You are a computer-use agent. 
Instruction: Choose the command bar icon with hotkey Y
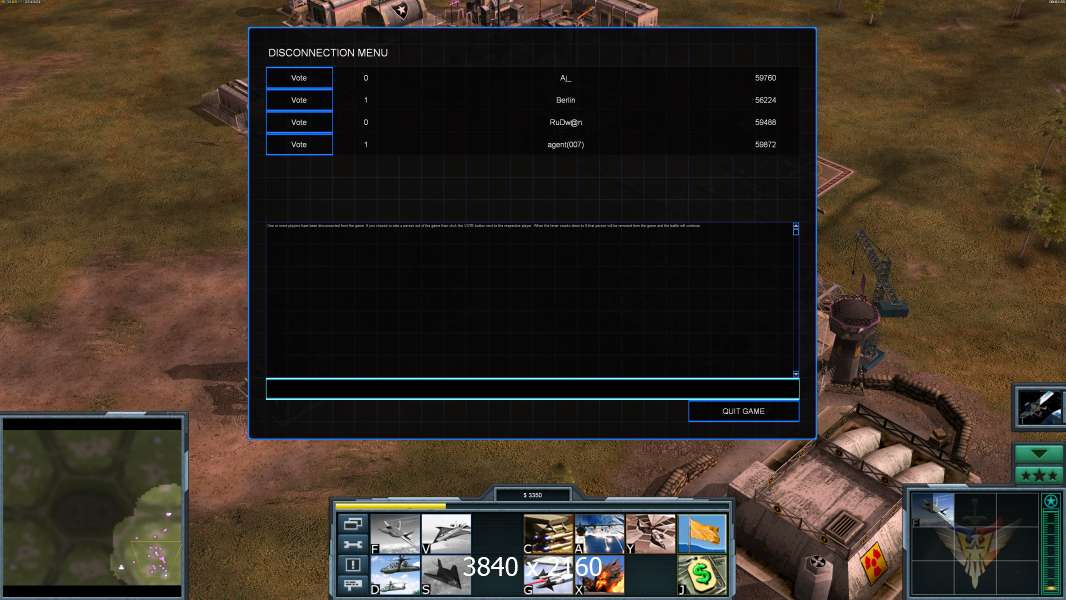pos(651,533)
